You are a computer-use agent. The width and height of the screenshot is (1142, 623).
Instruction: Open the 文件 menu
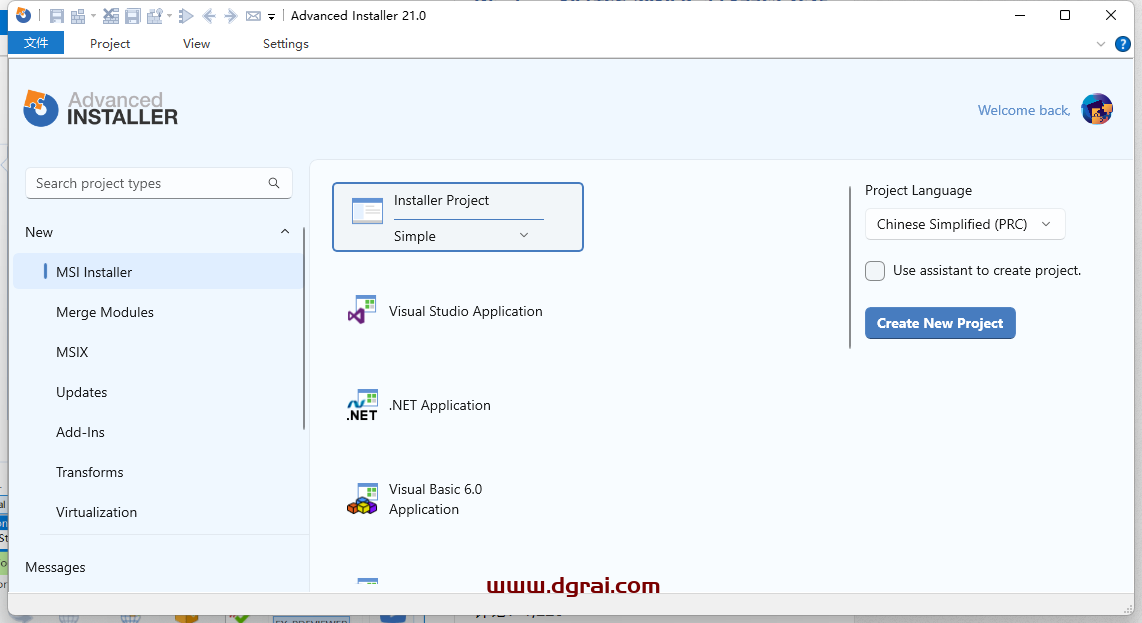click(x=36, y=43)
